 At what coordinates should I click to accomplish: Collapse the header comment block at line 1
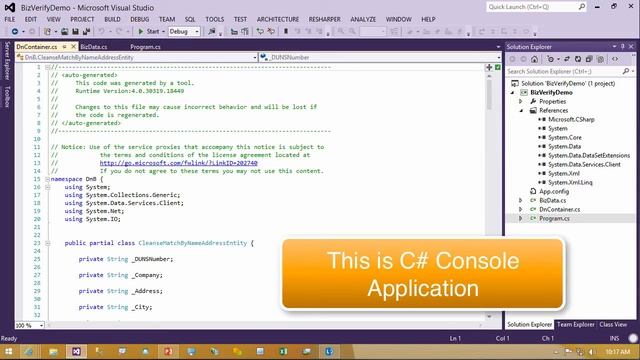coord(47,67)
